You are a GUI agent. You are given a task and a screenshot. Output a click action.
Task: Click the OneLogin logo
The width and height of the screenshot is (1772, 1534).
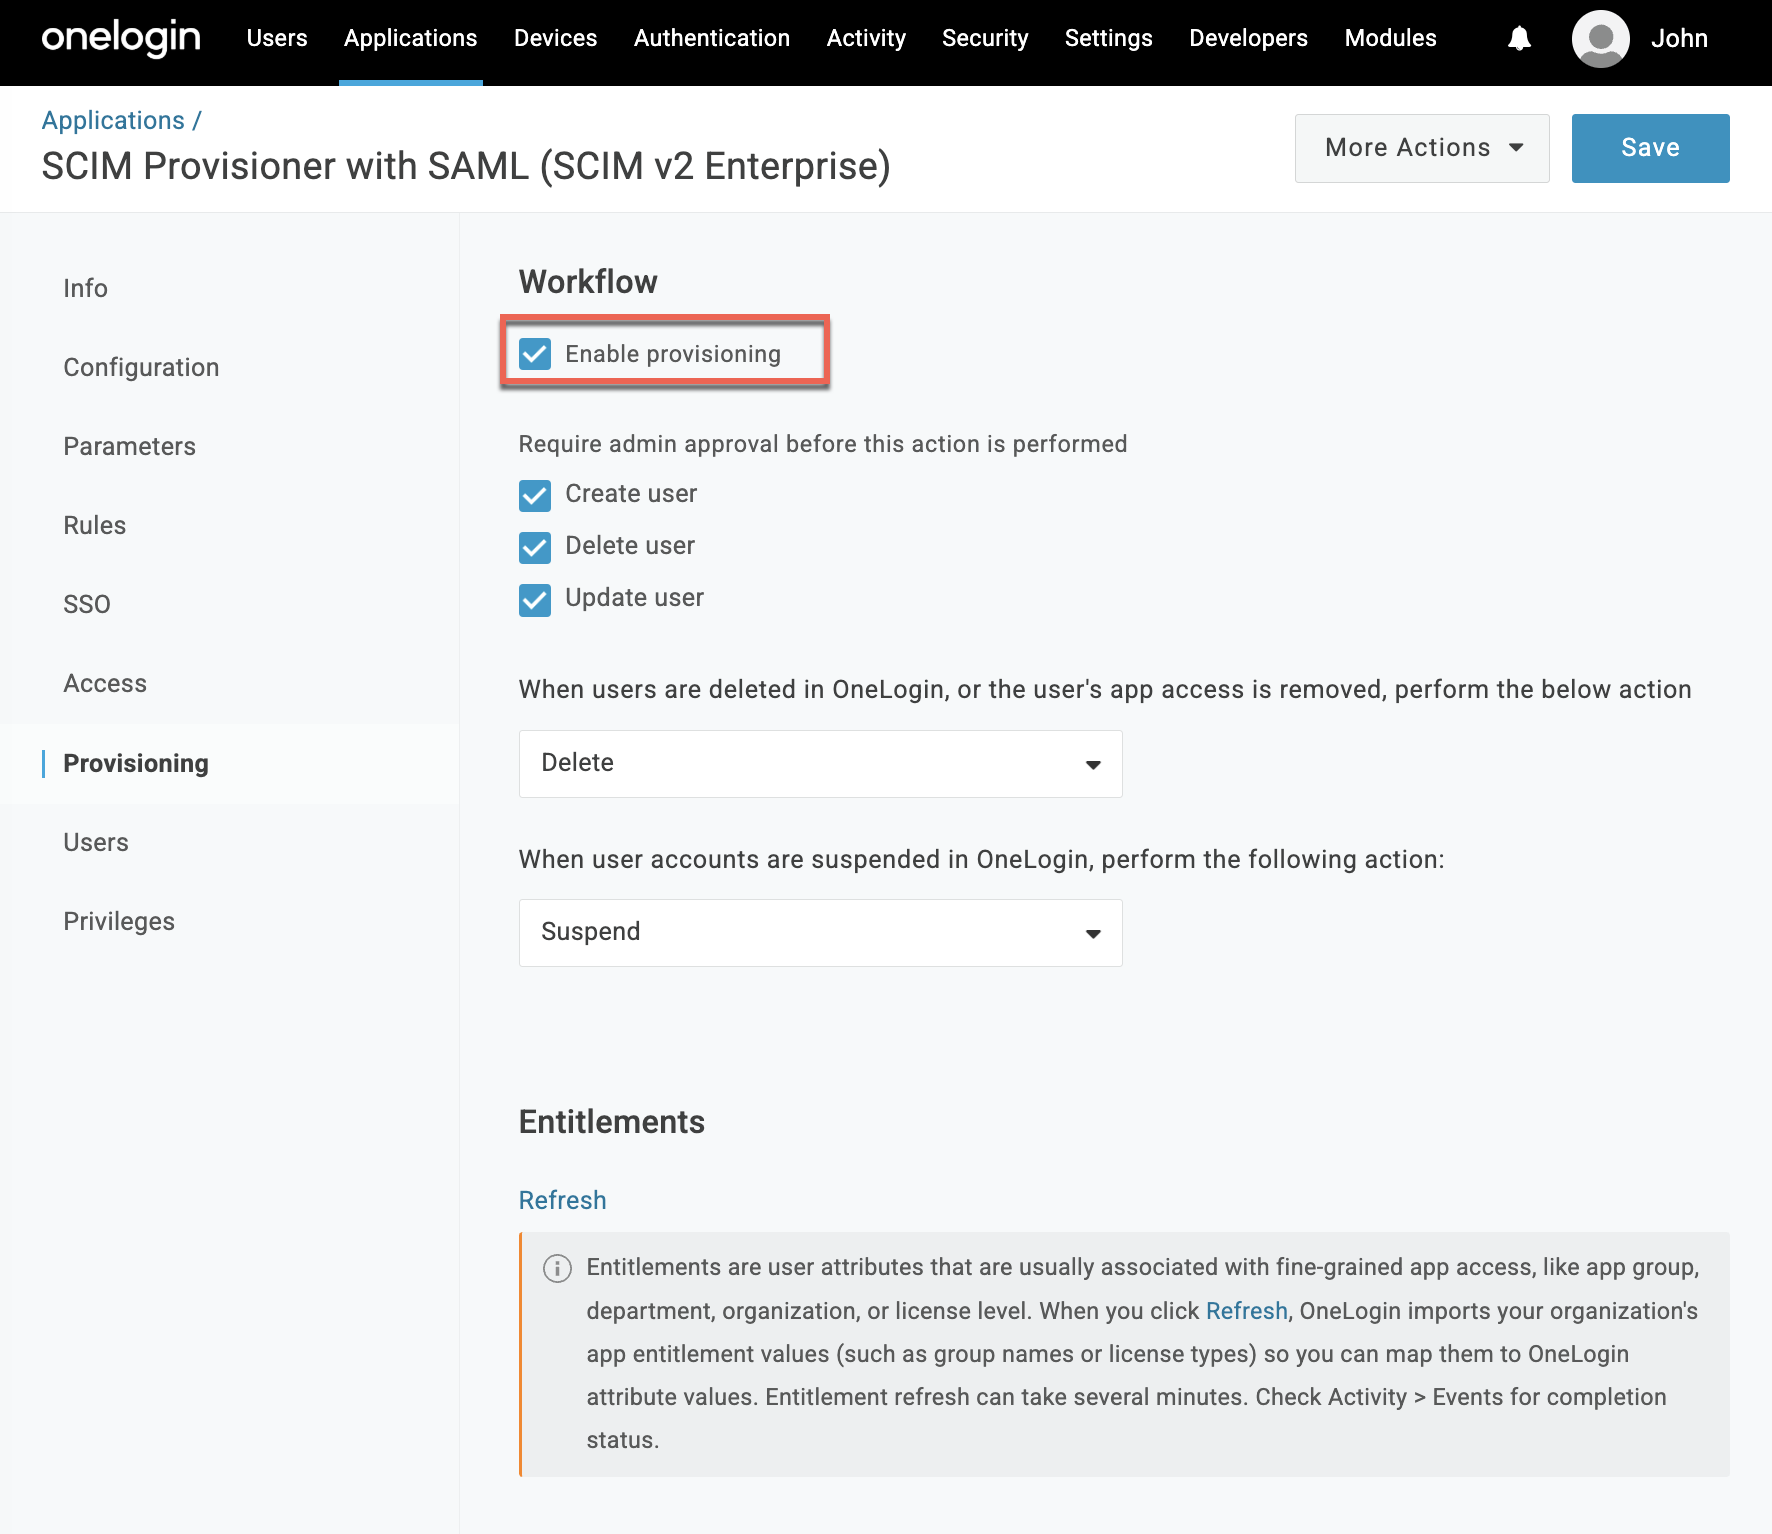click(x=119, y=38)
